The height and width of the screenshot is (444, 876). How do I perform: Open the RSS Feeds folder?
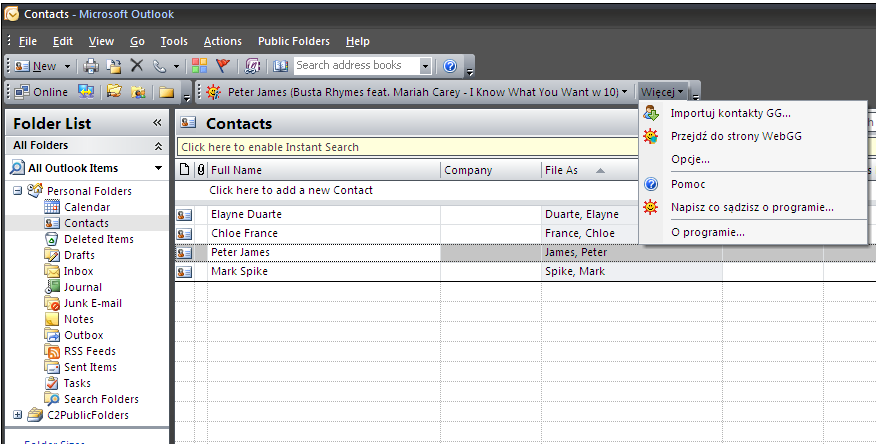(x=89, y=351)
